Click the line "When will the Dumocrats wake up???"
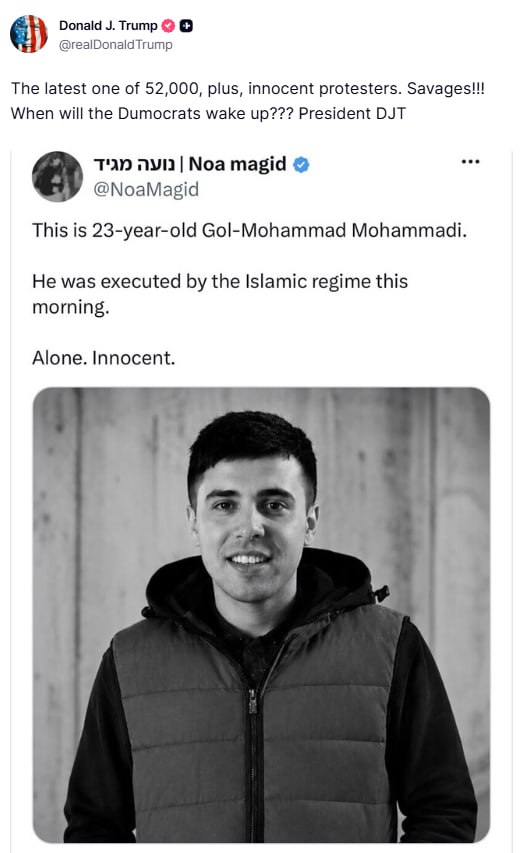 [152, 113]
